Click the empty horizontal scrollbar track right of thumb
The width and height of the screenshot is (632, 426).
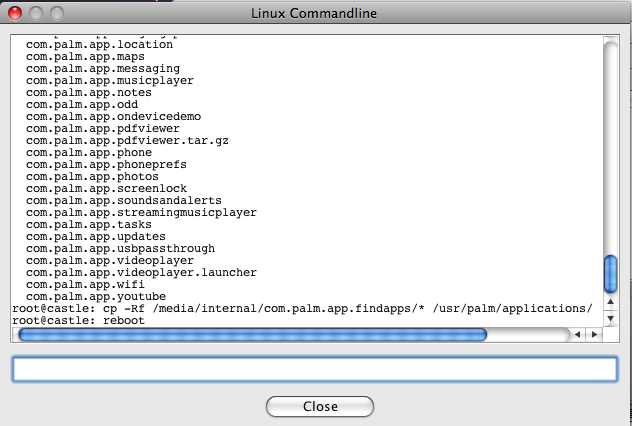pos(528,335)
